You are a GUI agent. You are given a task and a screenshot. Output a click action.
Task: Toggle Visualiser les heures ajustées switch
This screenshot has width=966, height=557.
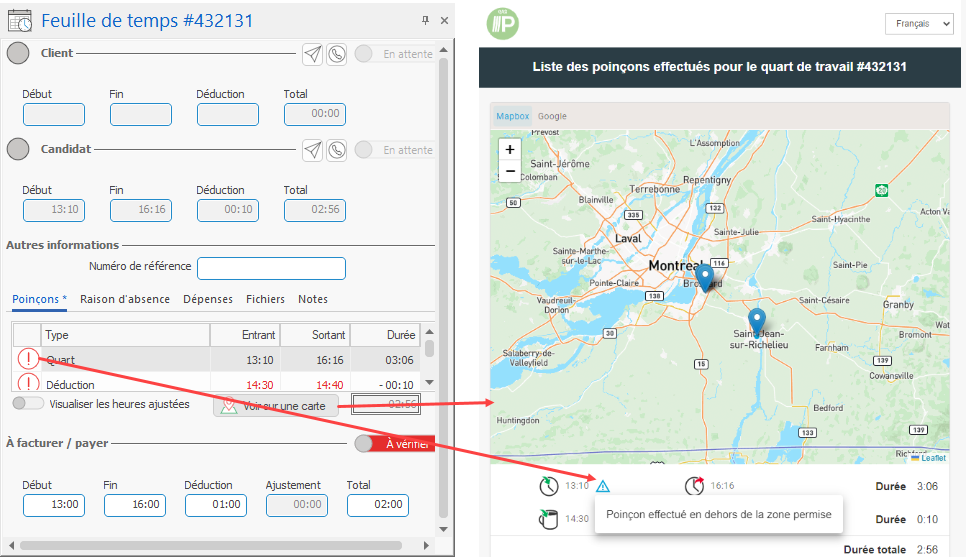[28, 403]
